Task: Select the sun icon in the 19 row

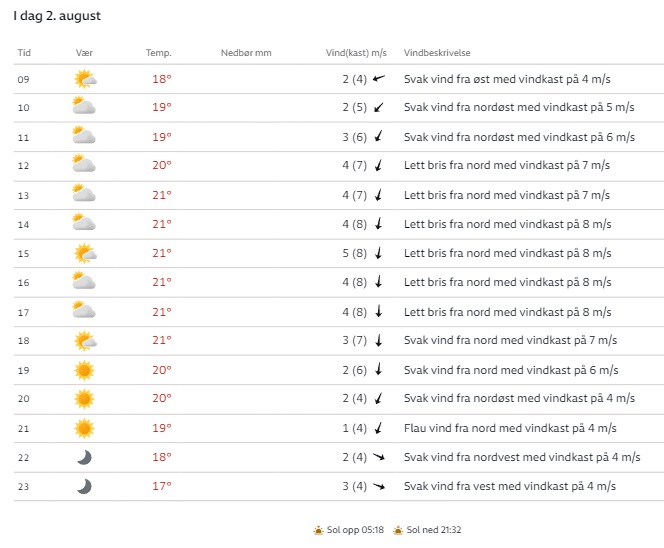Action: [85, 370]
